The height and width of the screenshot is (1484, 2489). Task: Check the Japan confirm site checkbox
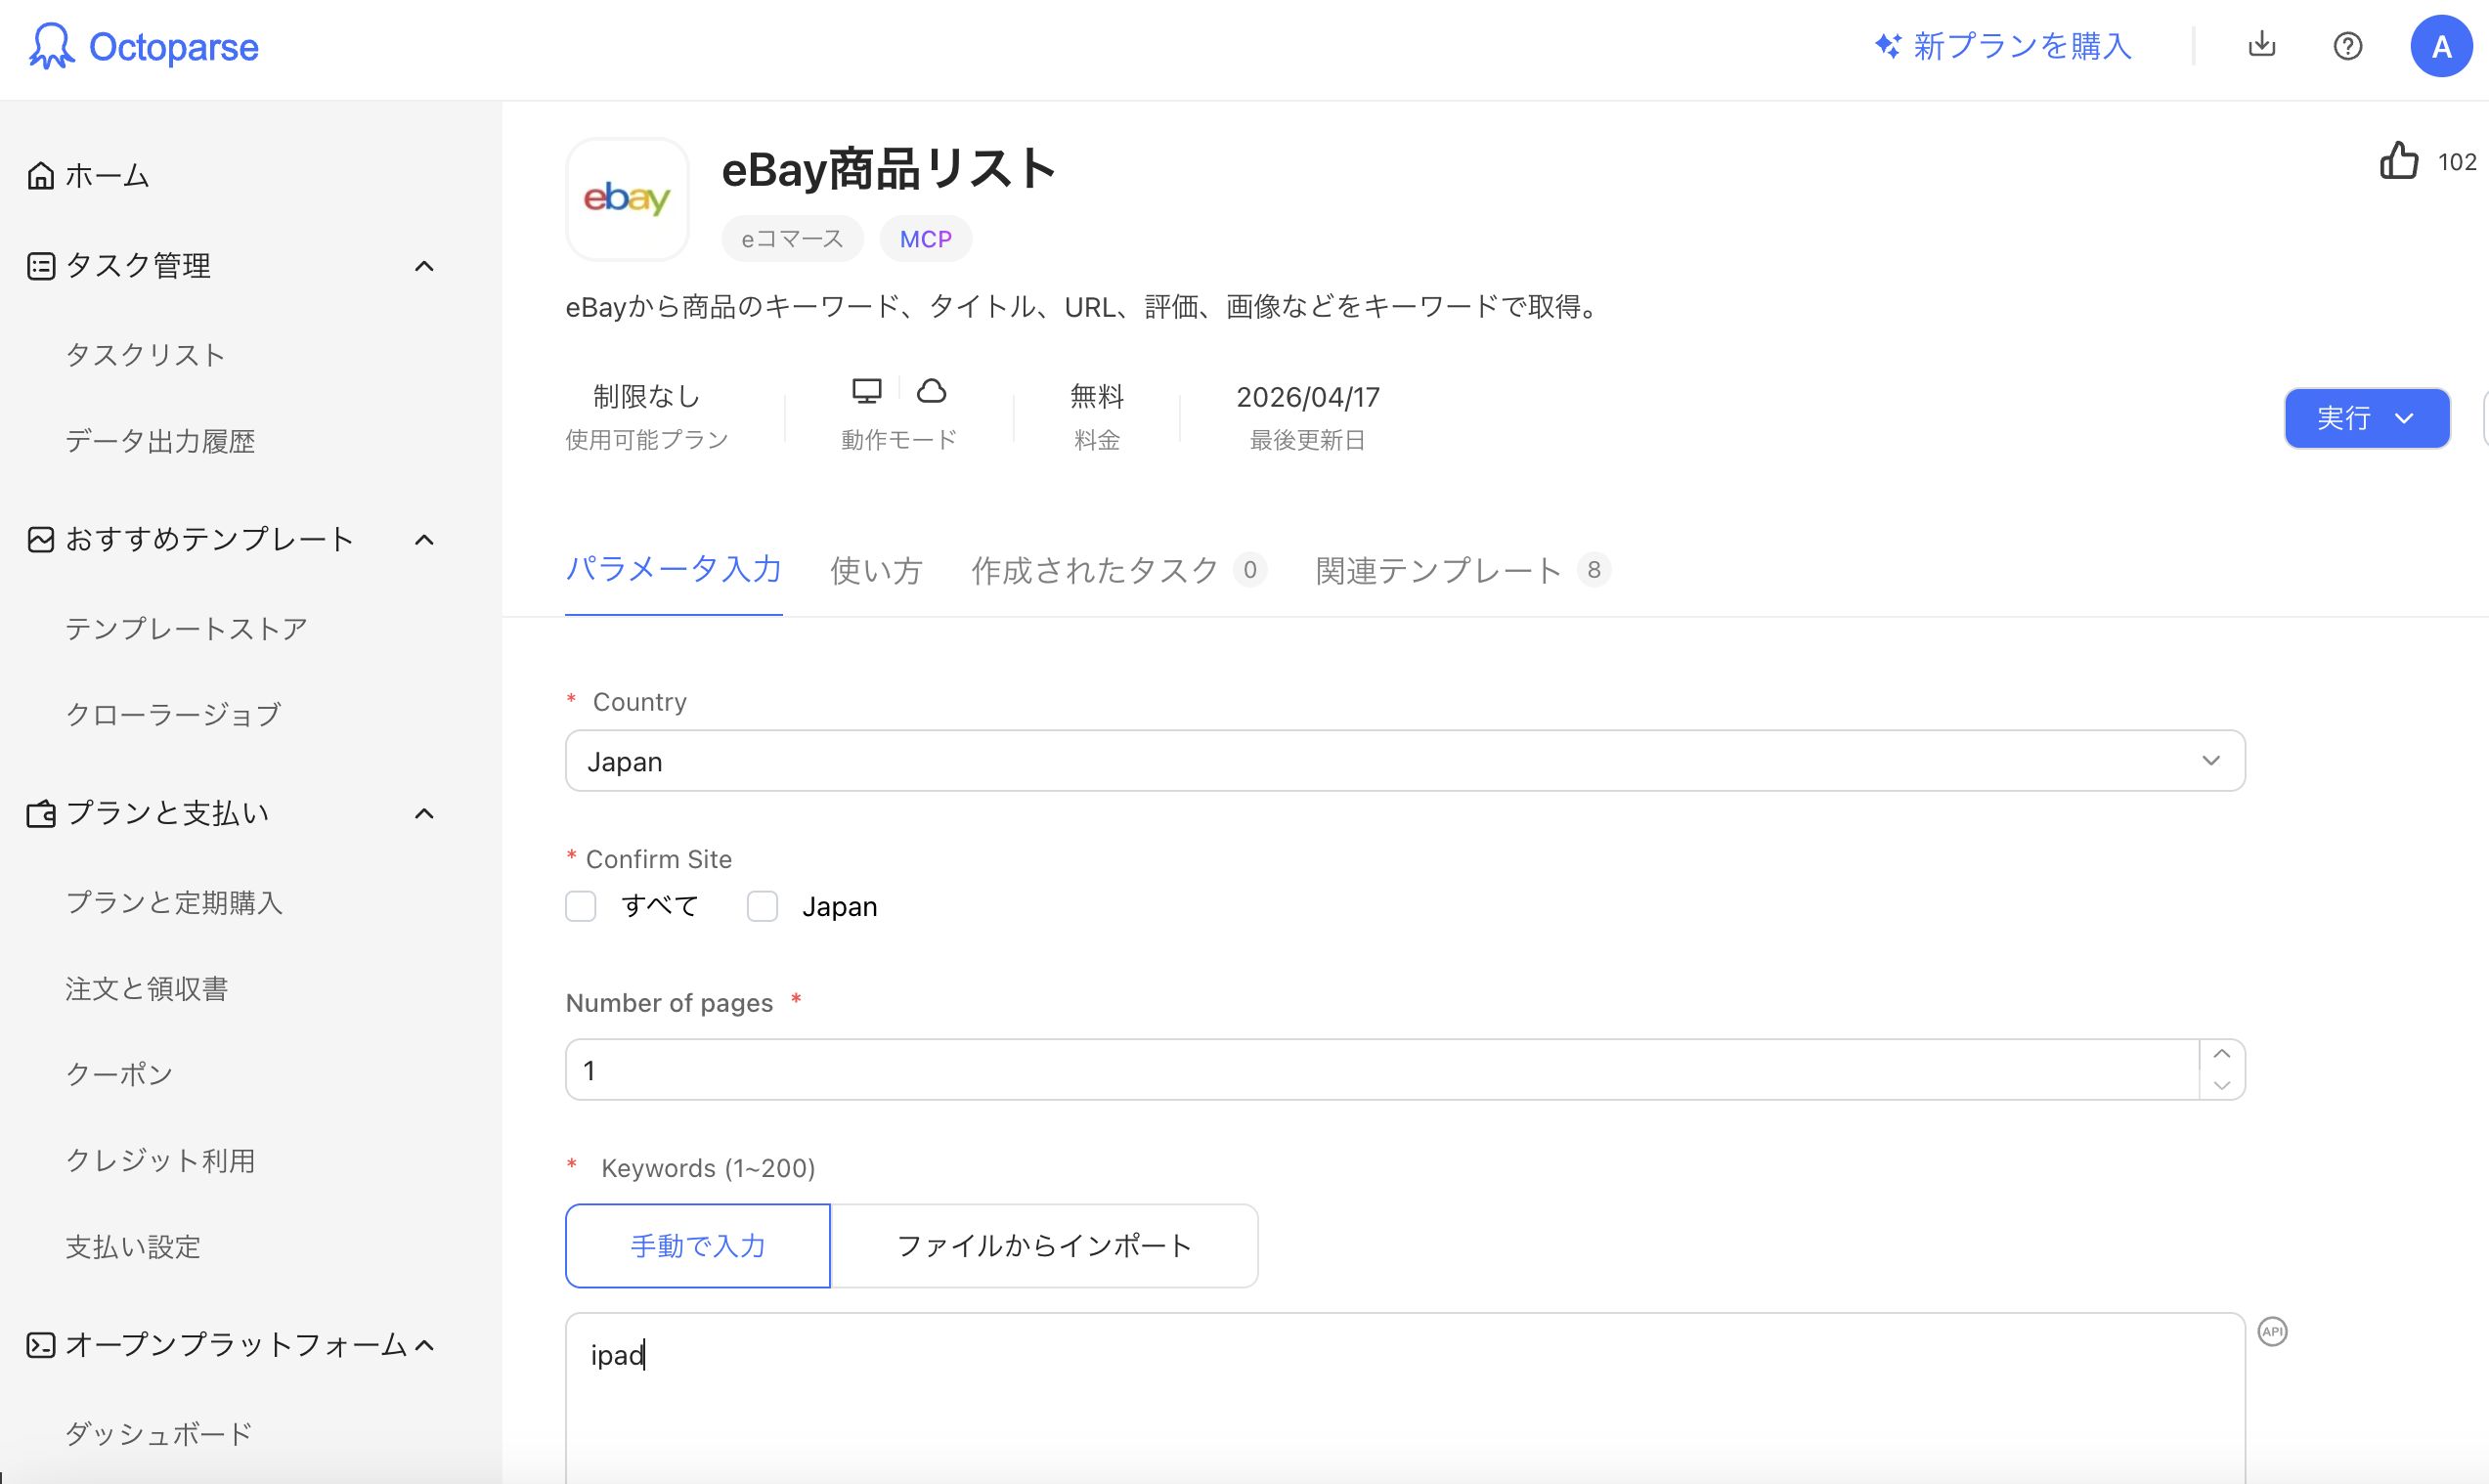pos(762,907)
